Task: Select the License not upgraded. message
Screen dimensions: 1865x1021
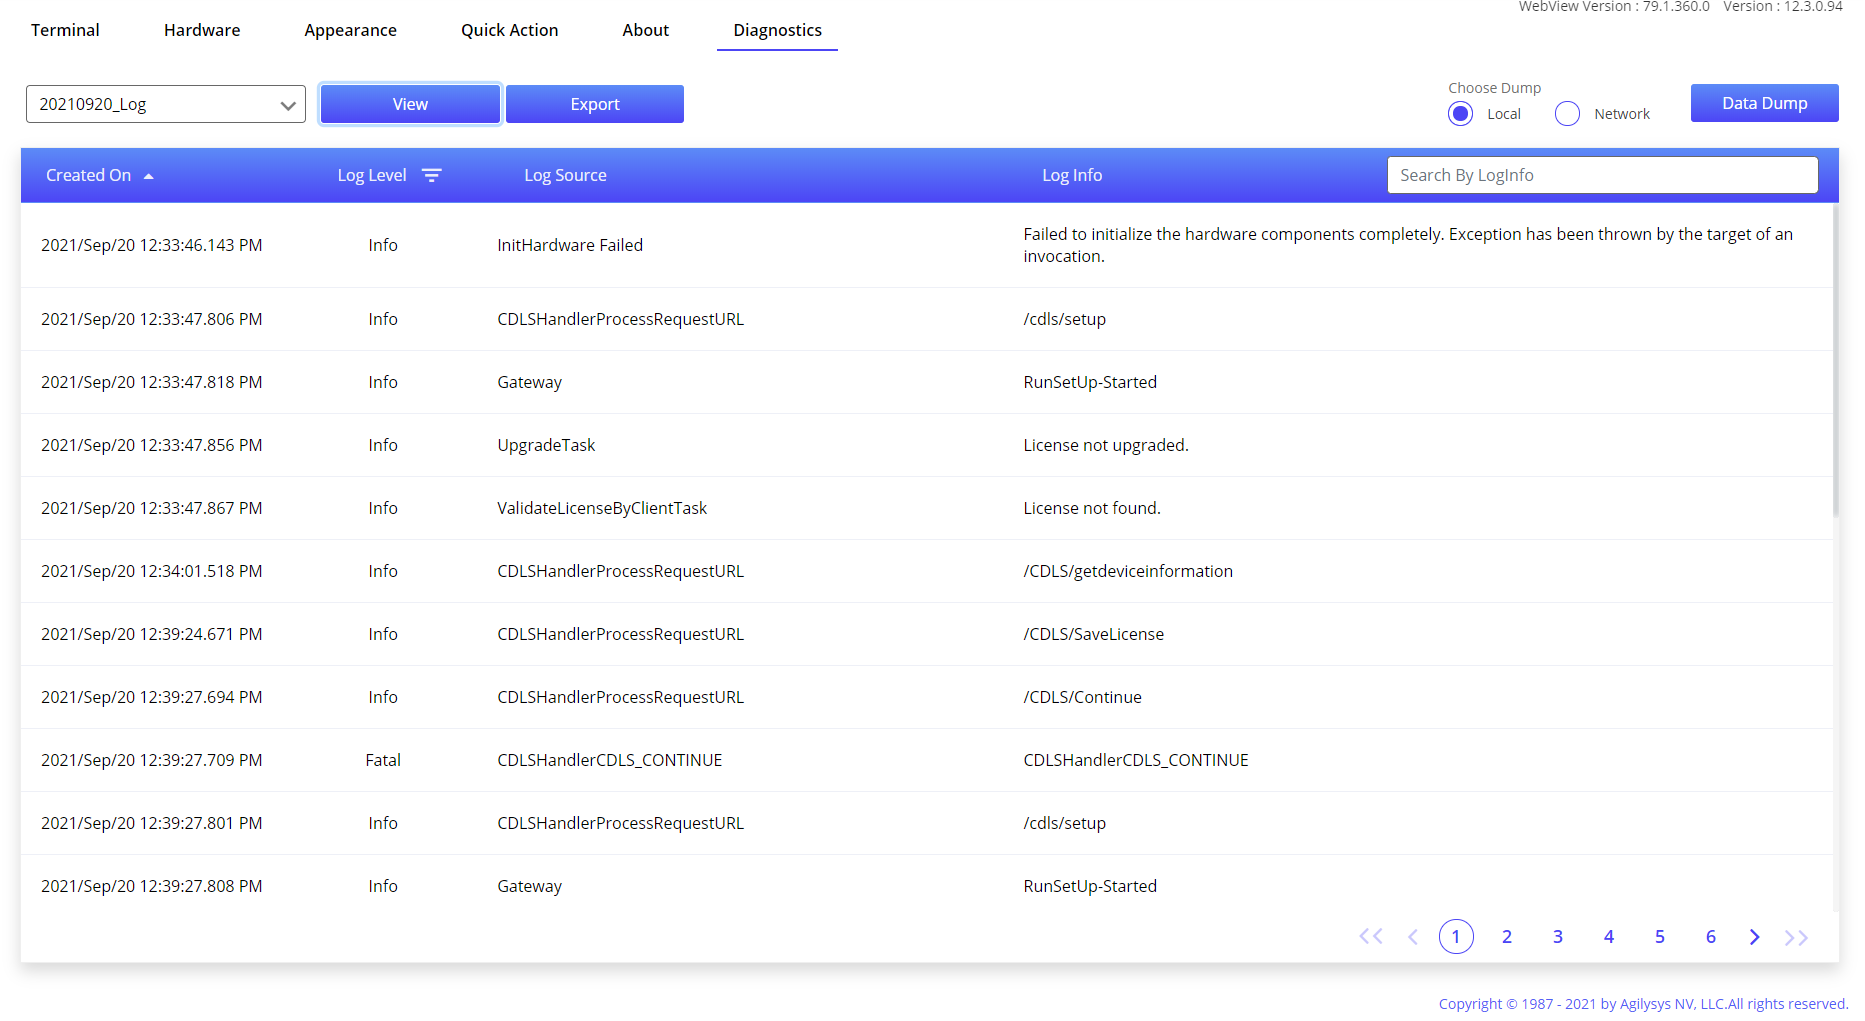Action: 1106,445
